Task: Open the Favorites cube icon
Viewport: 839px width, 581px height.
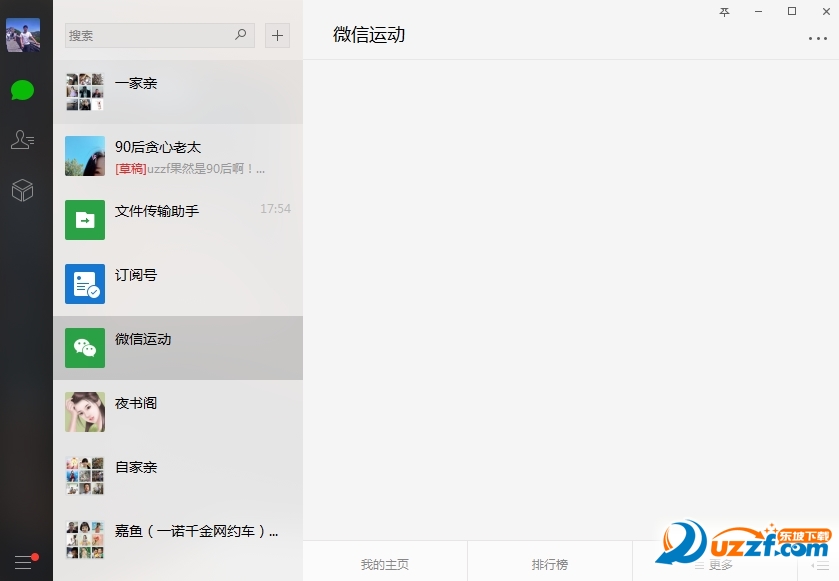Action: [x=22, y=190]
